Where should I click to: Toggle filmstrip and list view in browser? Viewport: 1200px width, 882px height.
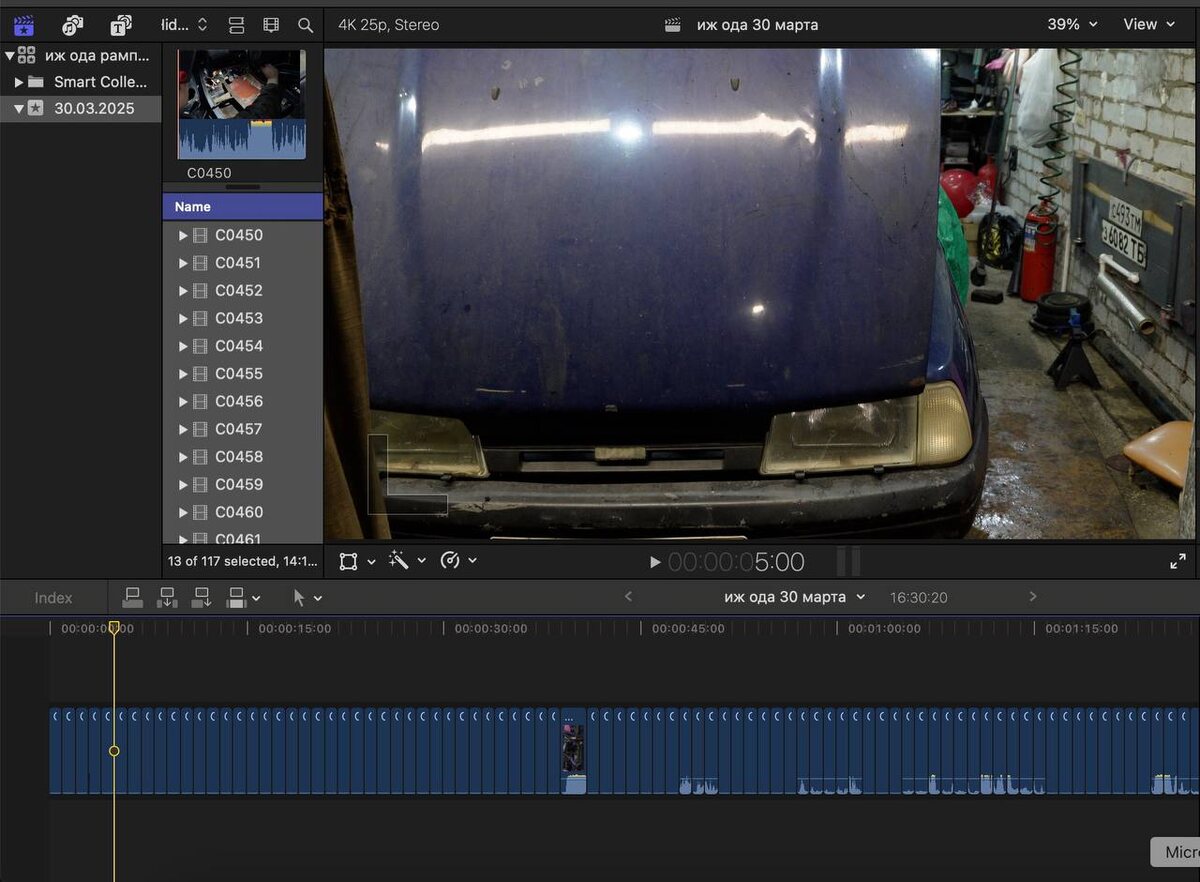236,25
